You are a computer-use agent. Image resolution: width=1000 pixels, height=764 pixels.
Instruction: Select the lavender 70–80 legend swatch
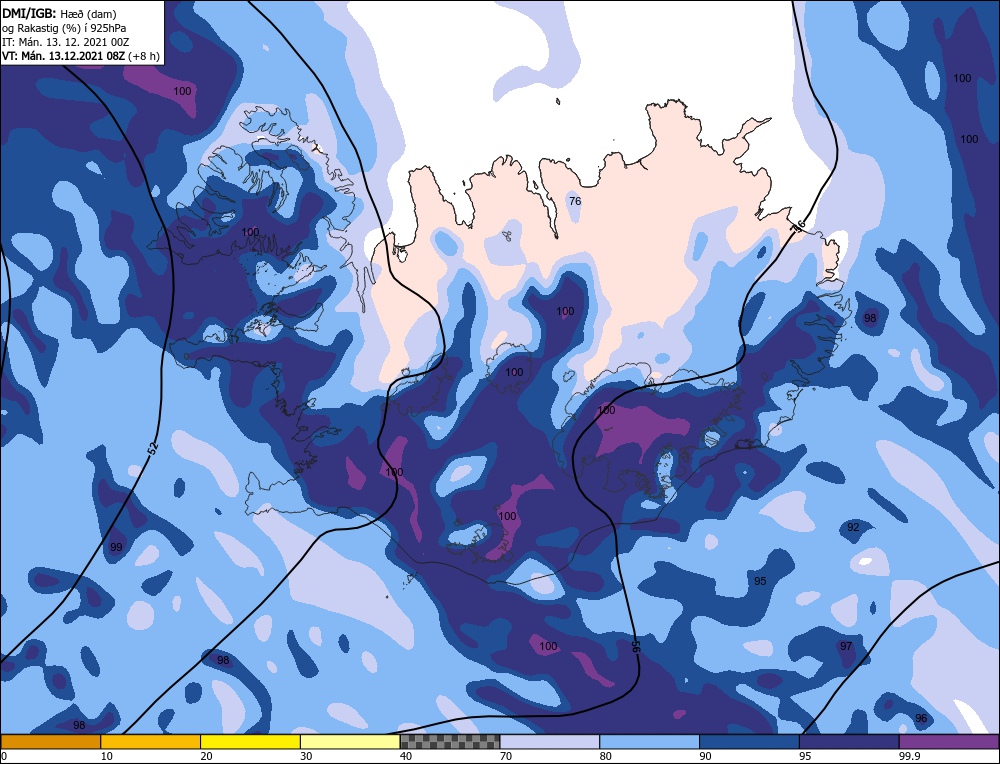click(x=550, y=741)
